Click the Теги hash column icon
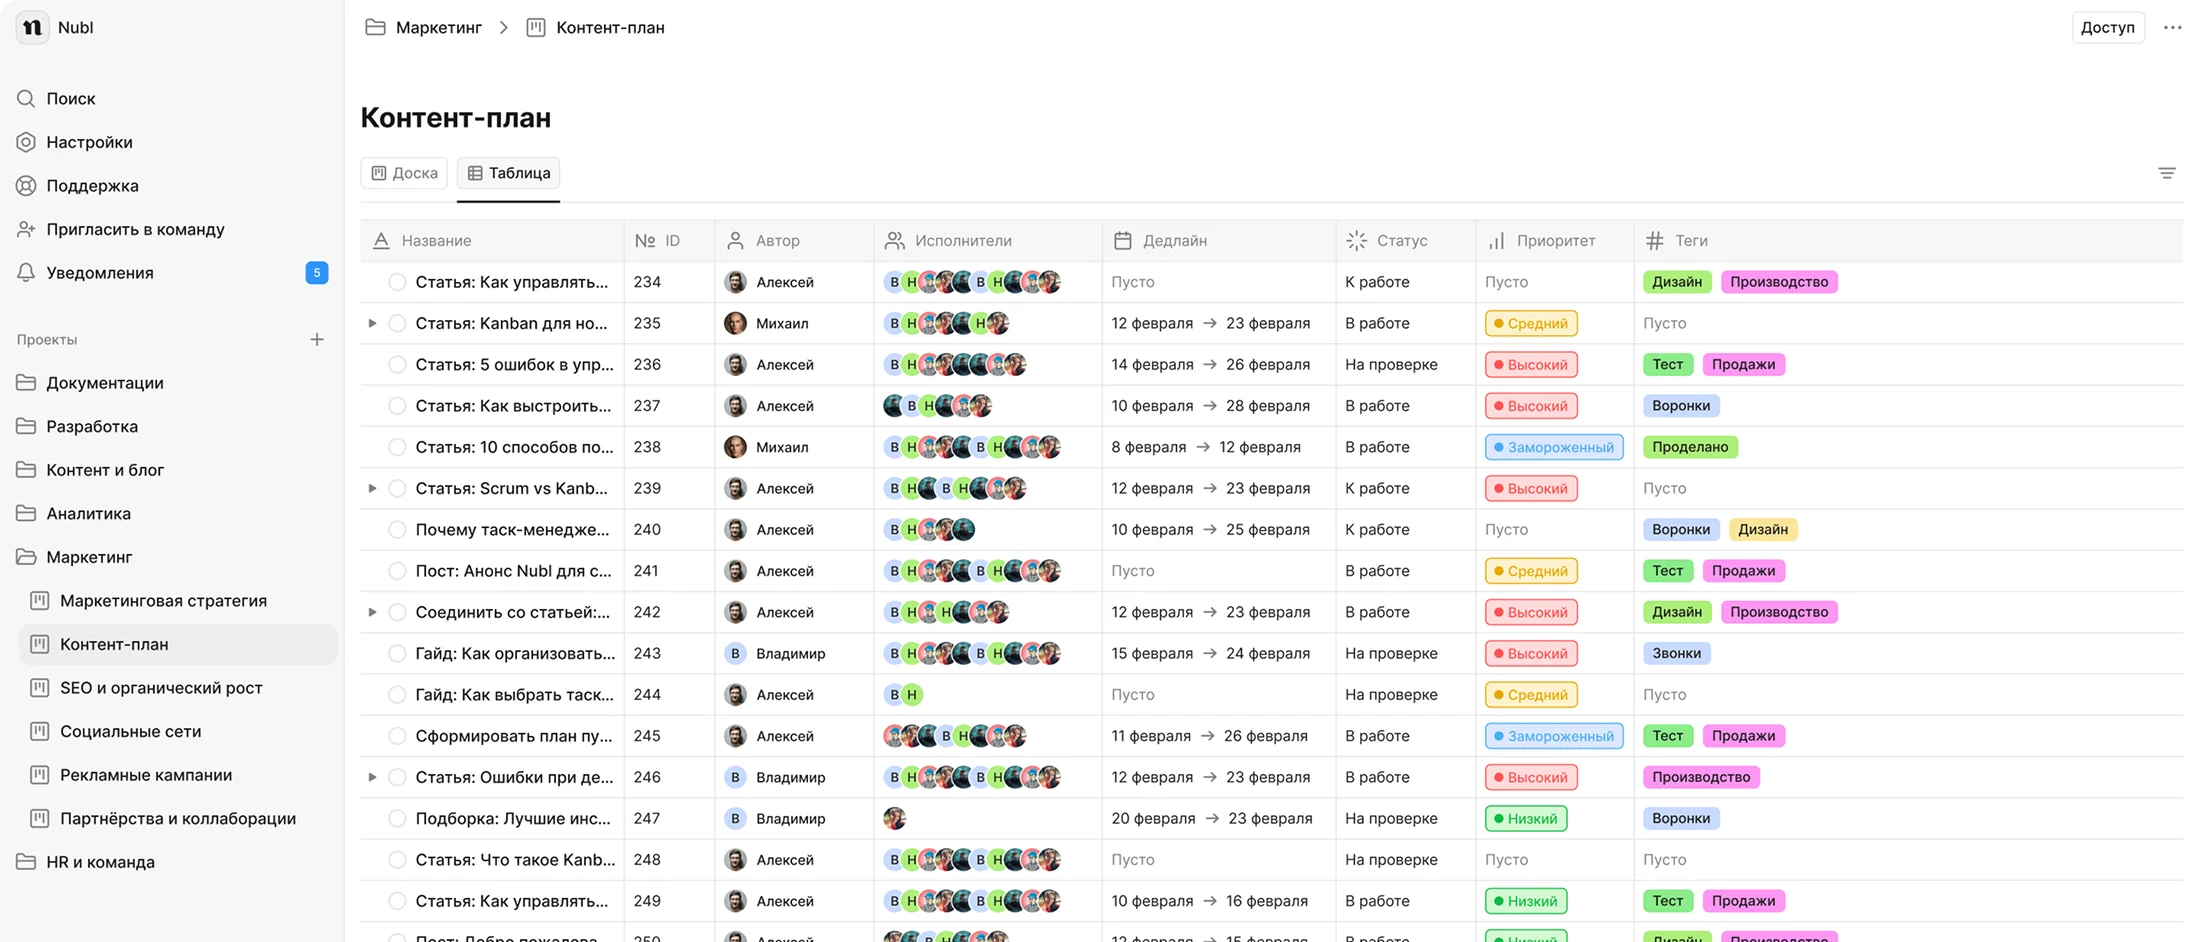Viewport: 2200px width, 942px height. click(1655, 241)
